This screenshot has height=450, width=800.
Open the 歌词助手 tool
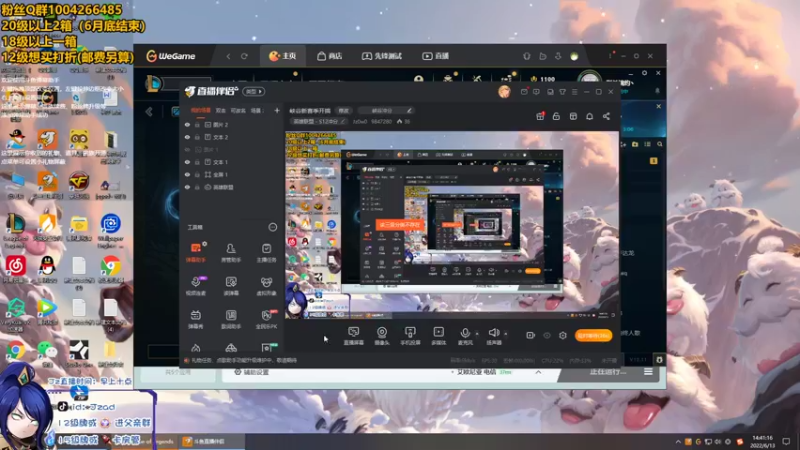231,319
